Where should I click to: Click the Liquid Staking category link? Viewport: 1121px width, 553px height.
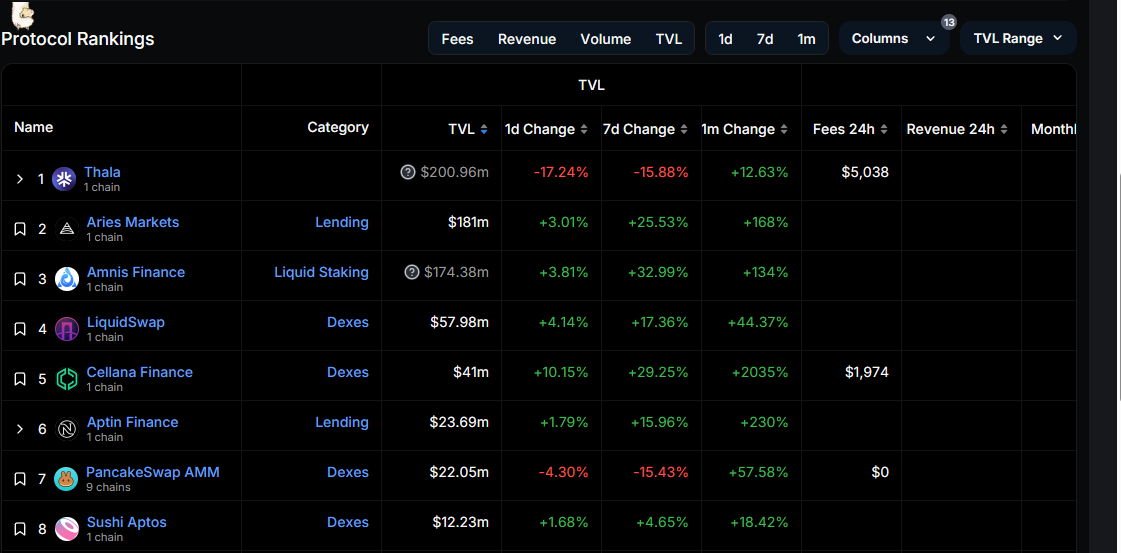(322, 272)
